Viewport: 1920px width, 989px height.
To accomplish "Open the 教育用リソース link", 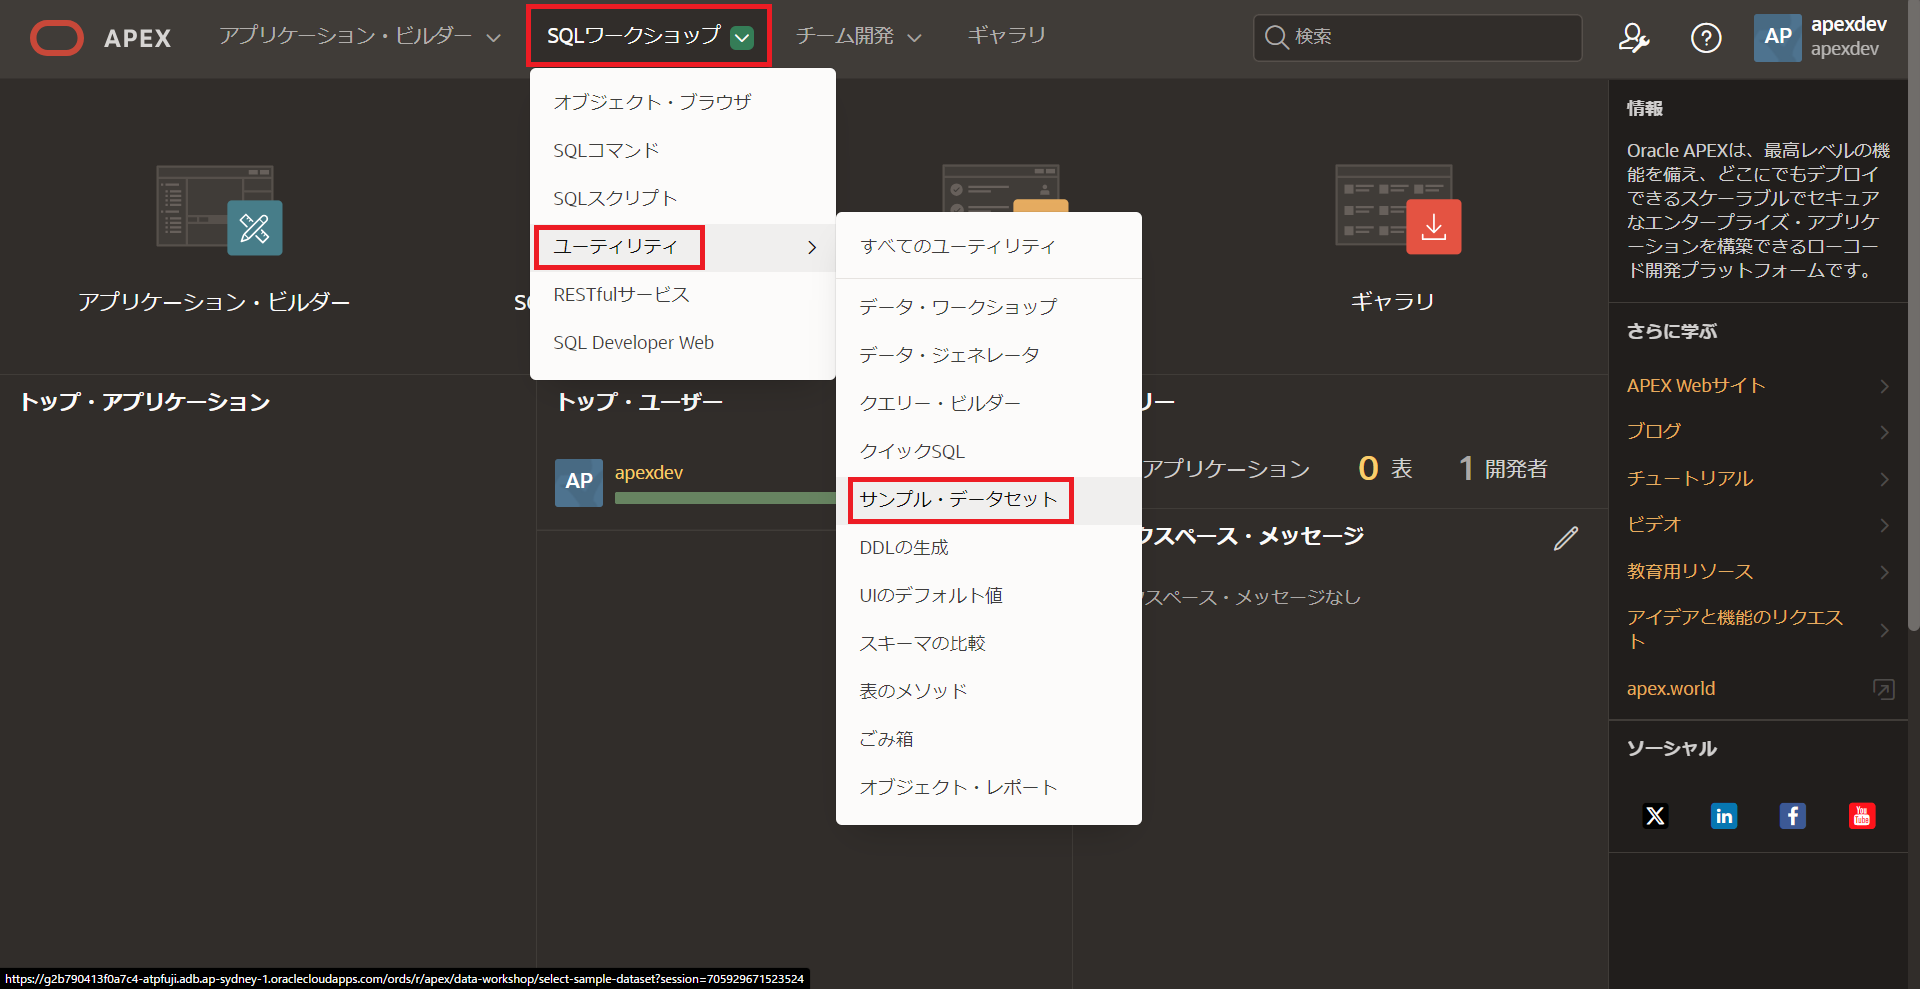I will [1690, 572].
